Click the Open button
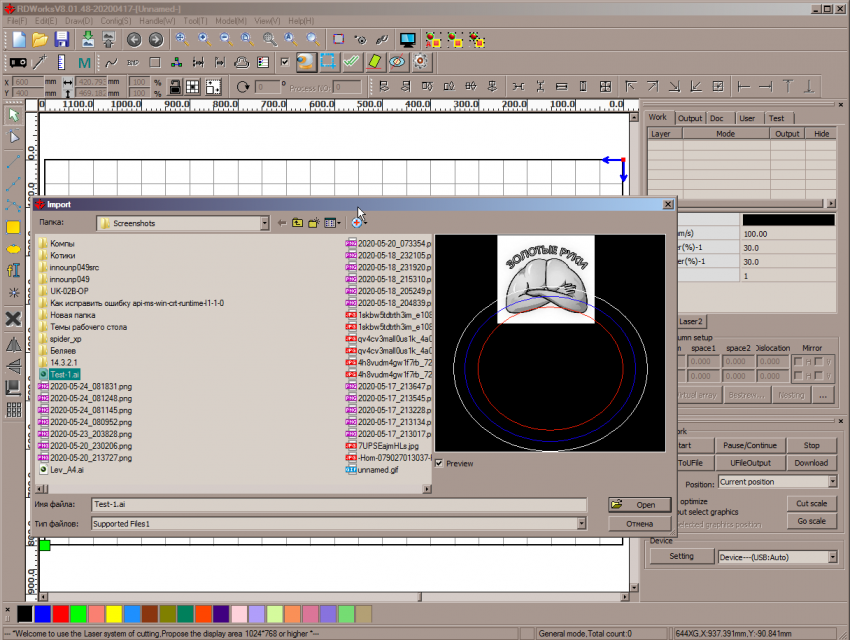The height and width of the screenshot is (640, 850). coord(638,504)
